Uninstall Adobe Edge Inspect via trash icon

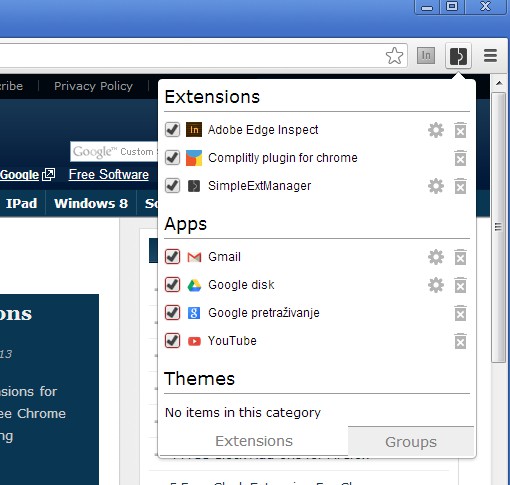coord(460,130)
